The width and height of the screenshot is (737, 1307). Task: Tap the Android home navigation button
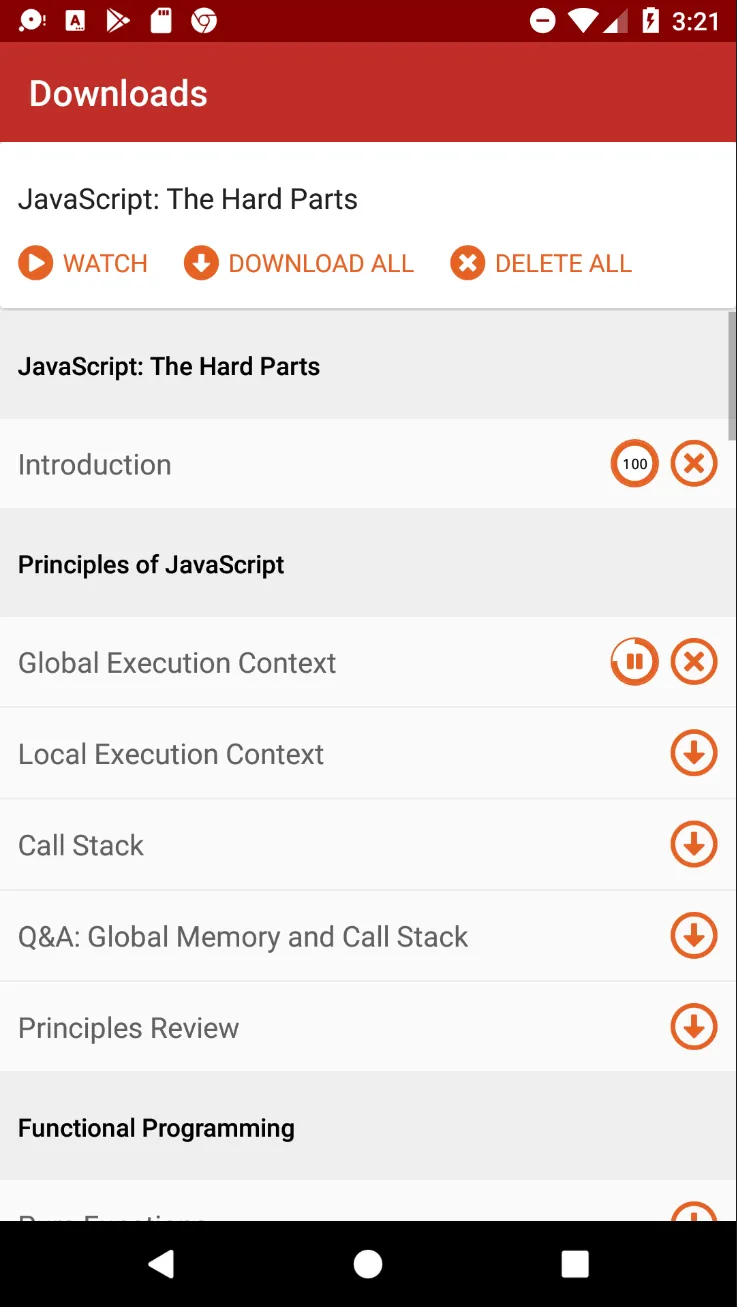pyautogui.click(x=368, y=1264)
